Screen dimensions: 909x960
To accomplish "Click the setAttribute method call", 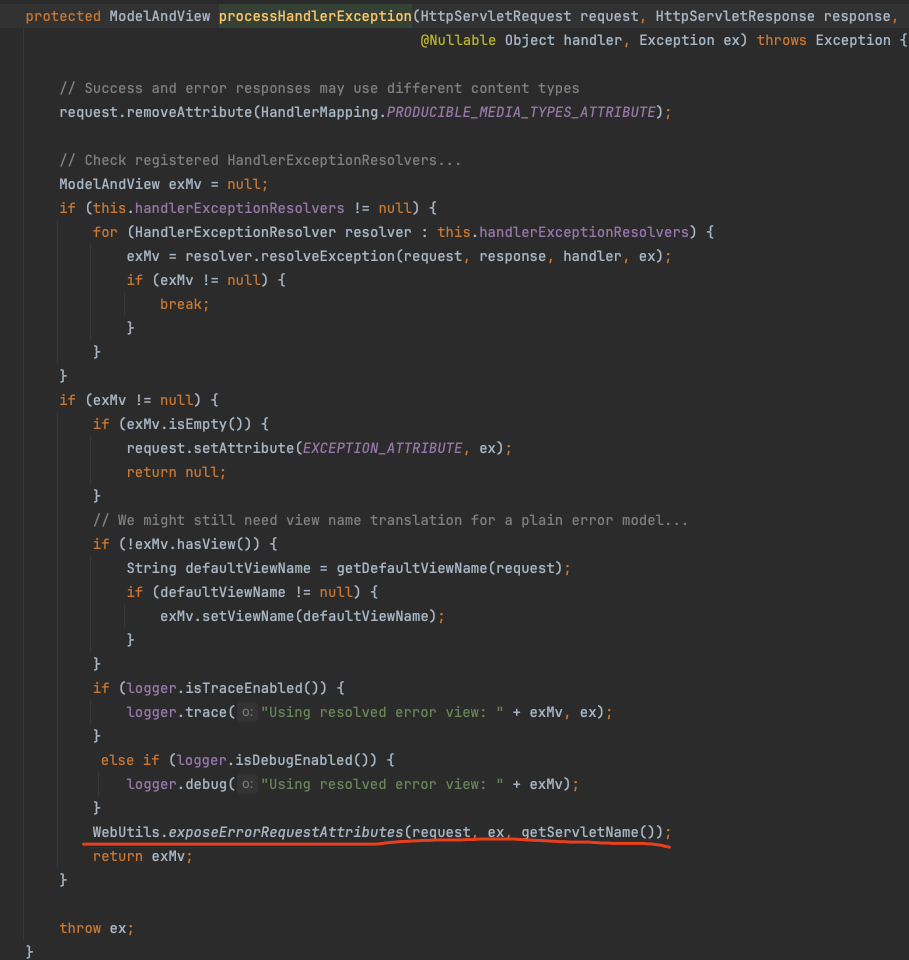I will [x=244, y=448].
